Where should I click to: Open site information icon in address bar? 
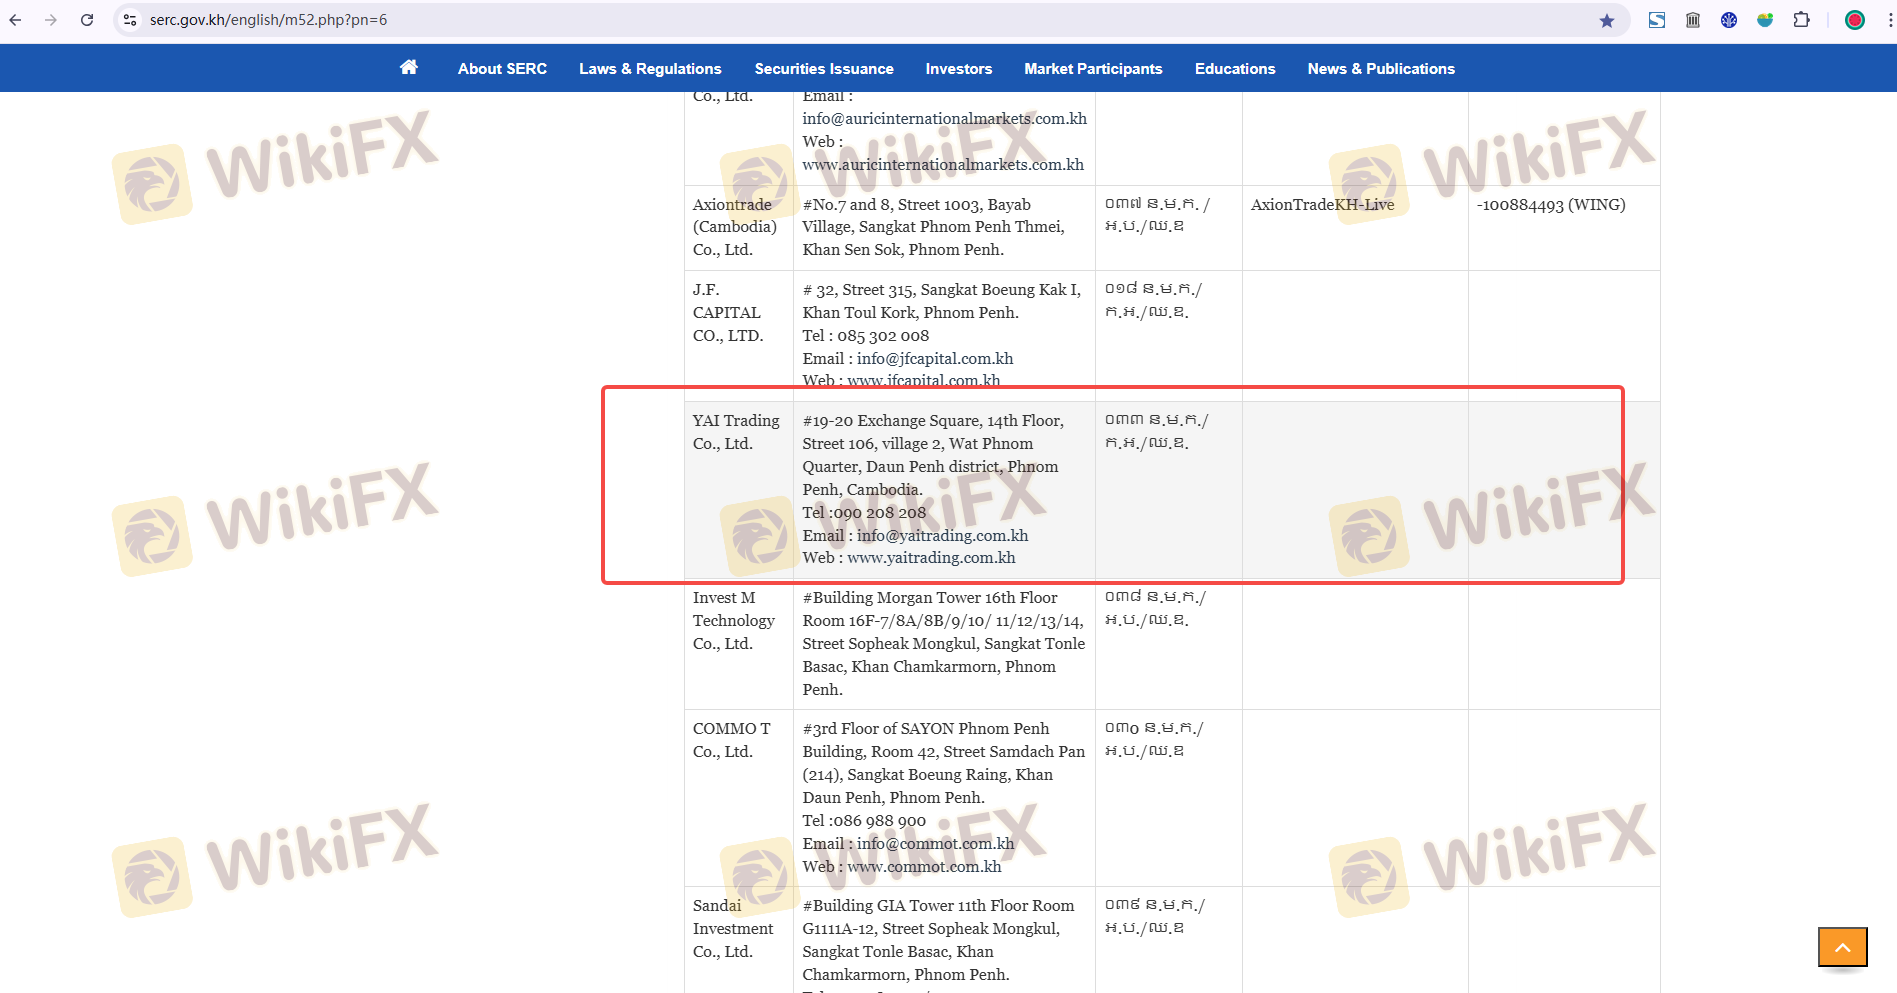tap(130, 20)
